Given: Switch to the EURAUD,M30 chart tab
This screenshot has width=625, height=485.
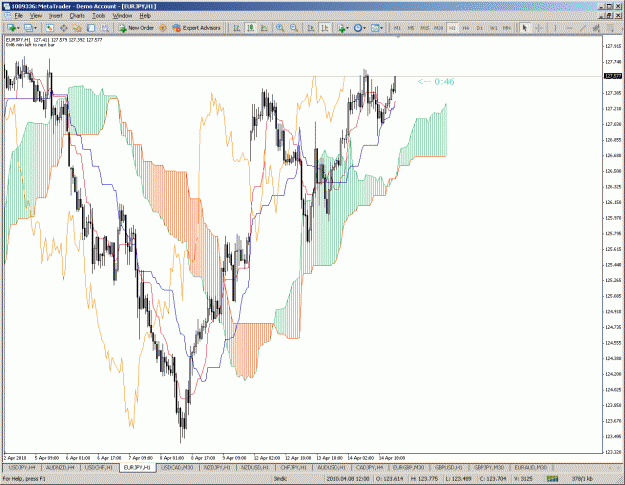Looking at the screenshot, I should 530,467.
